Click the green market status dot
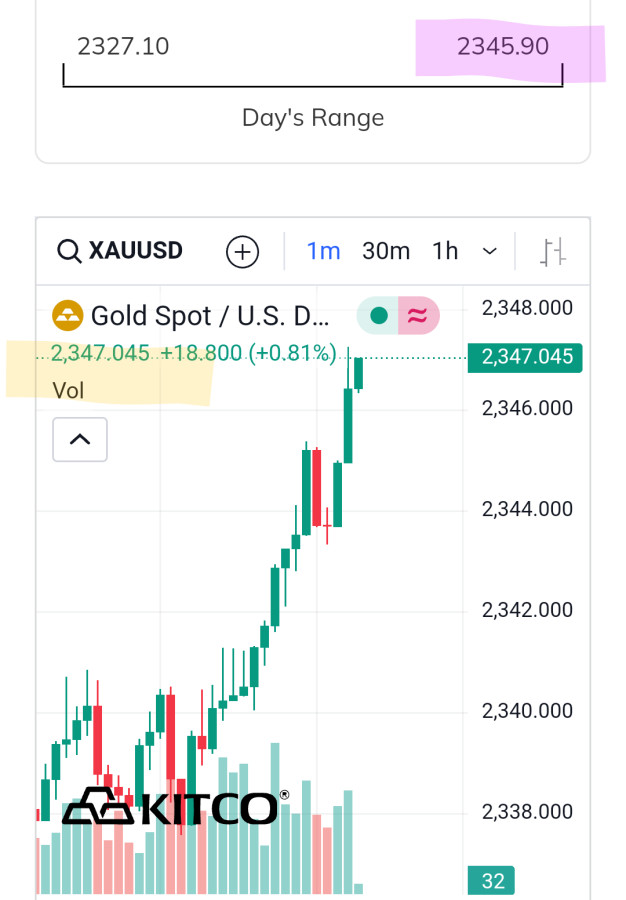The width and height of the screenshot is (626, 900). (x=379, y=316)
